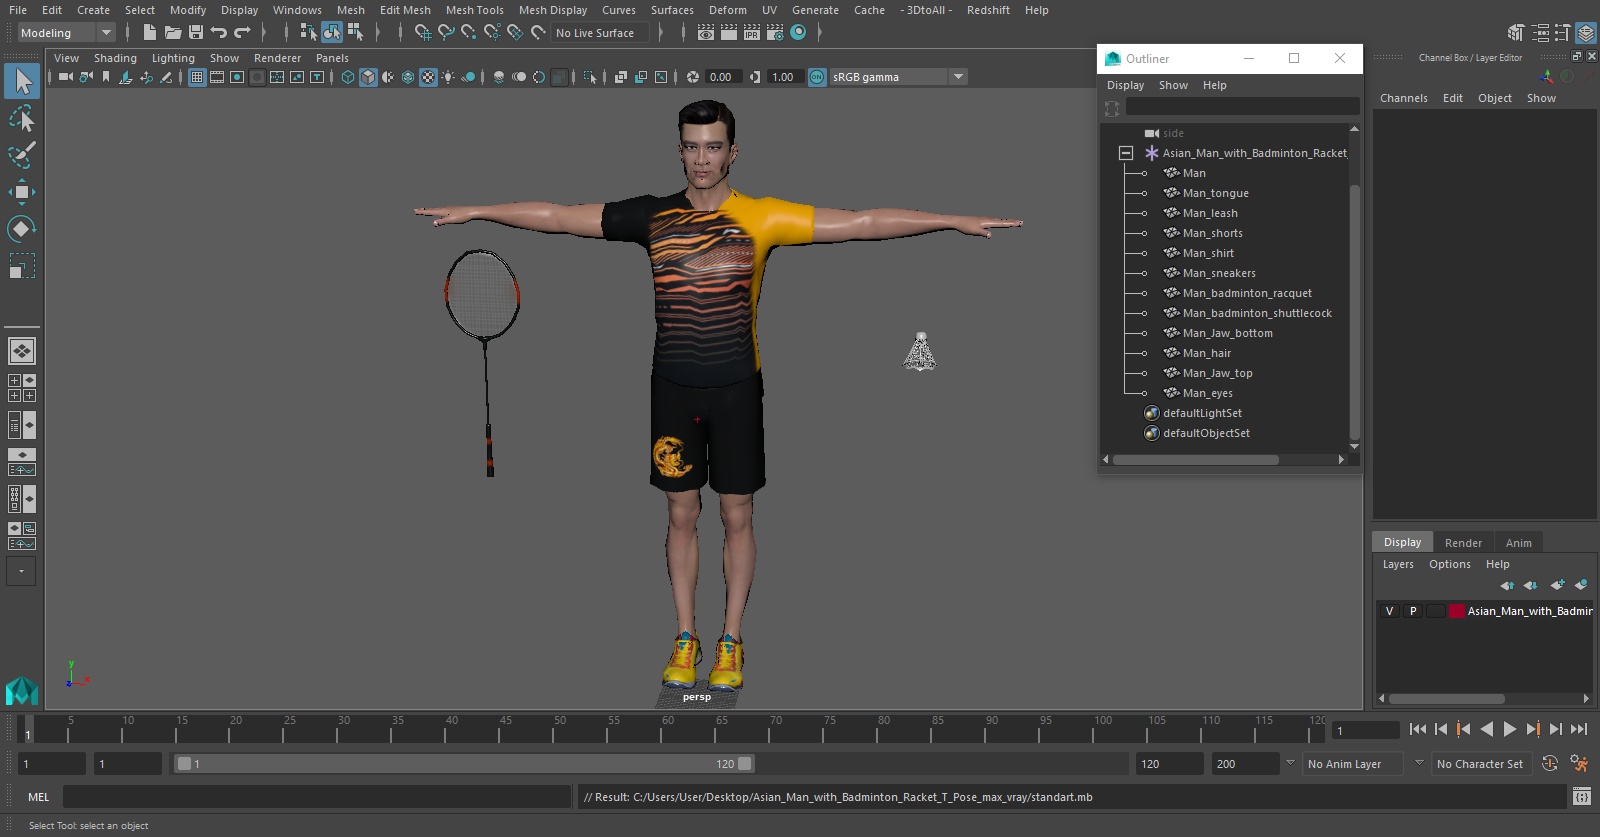Play animation forwards
This screenshot has width=1600, height=837.
[x=1510, y=729]
